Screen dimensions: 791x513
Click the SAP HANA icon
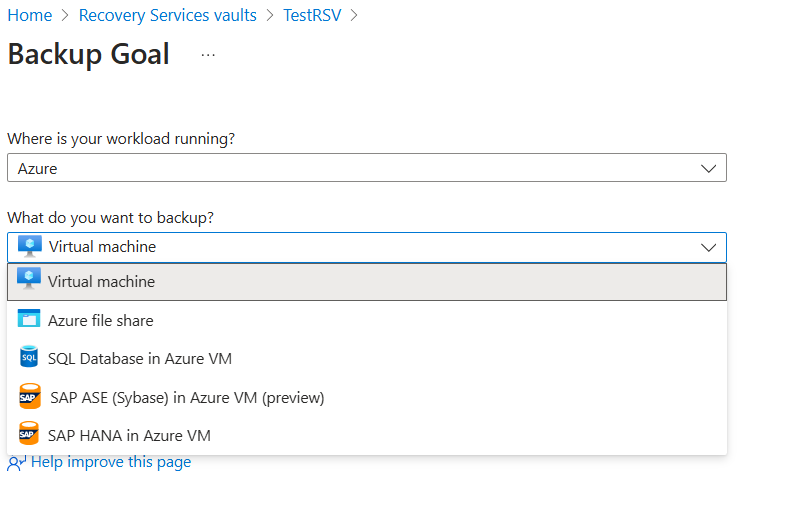click(29, 435)
